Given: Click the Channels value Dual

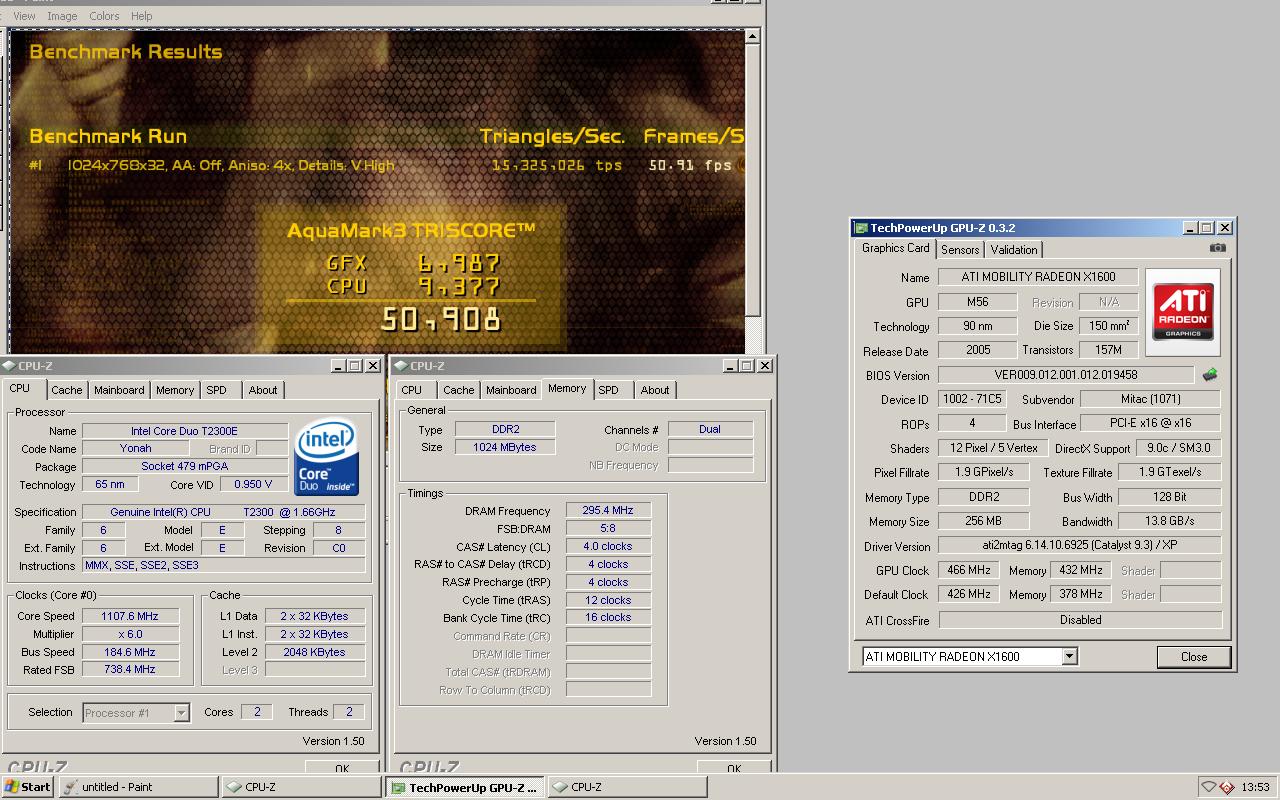Looking at the screenshot, I should [x=710, y=429].
